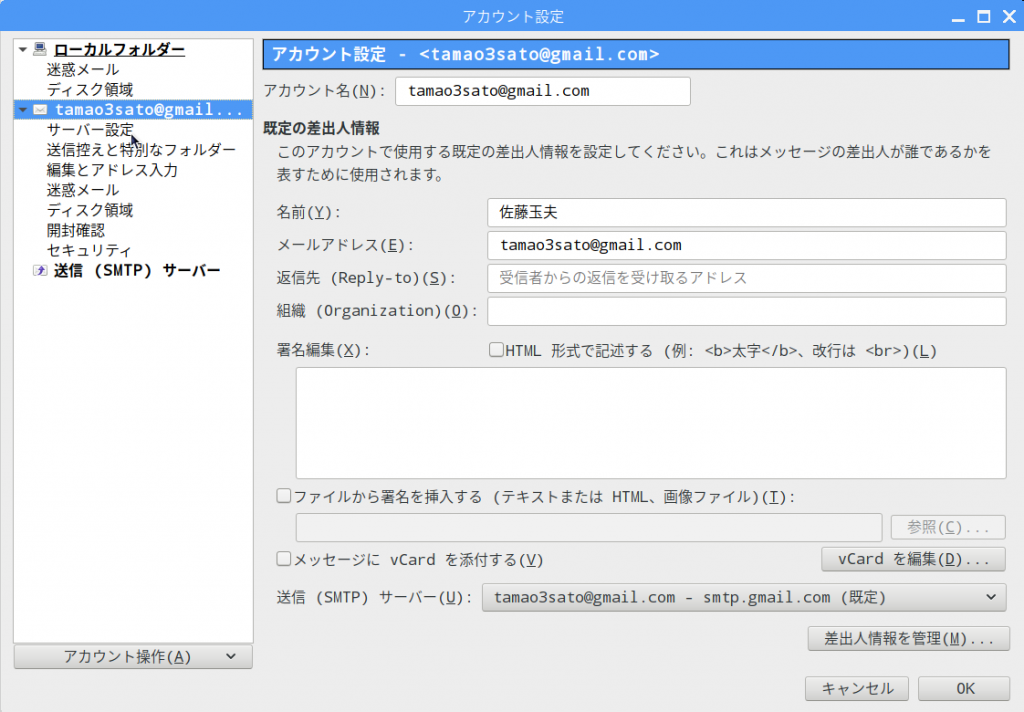
Task: Close the アカウント設定 window
Action: point(1009,17)
